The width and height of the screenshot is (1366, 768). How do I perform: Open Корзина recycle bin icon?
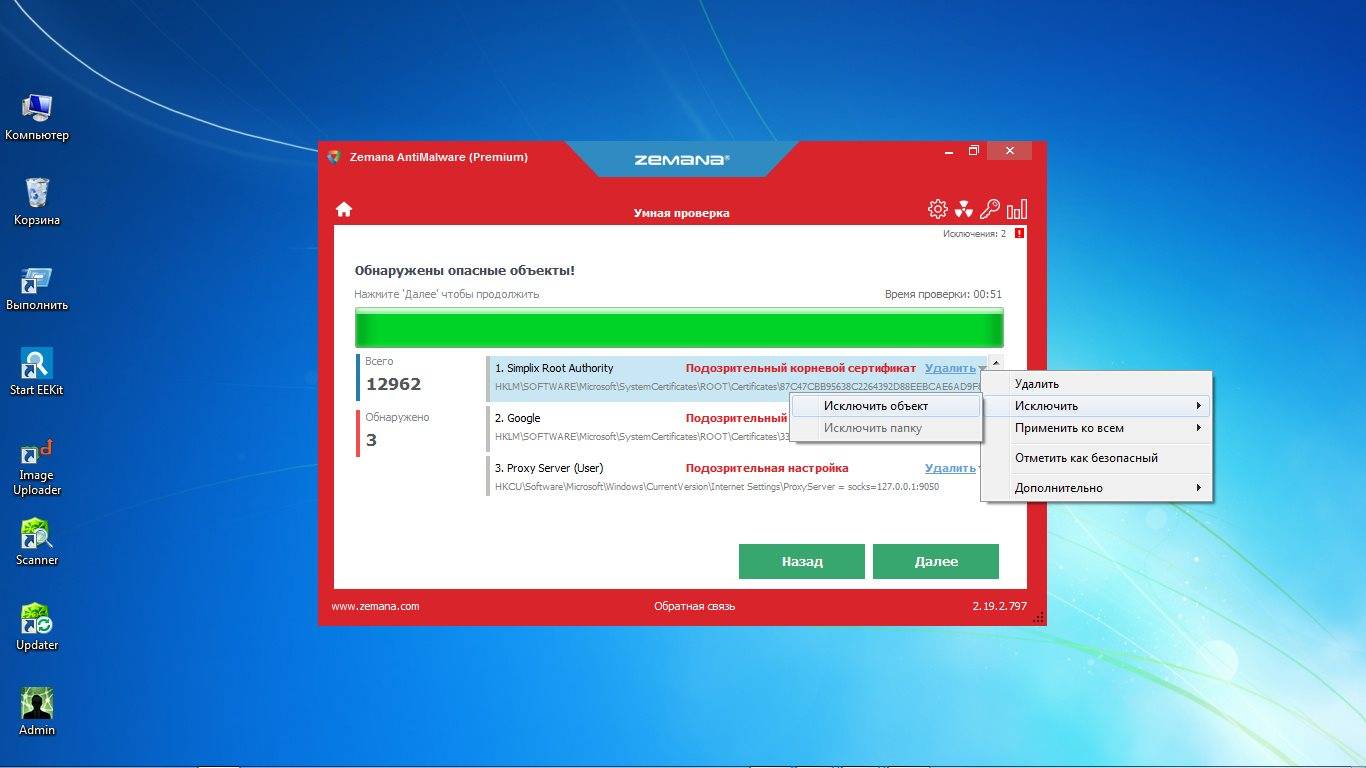click(x=37, y=202)
